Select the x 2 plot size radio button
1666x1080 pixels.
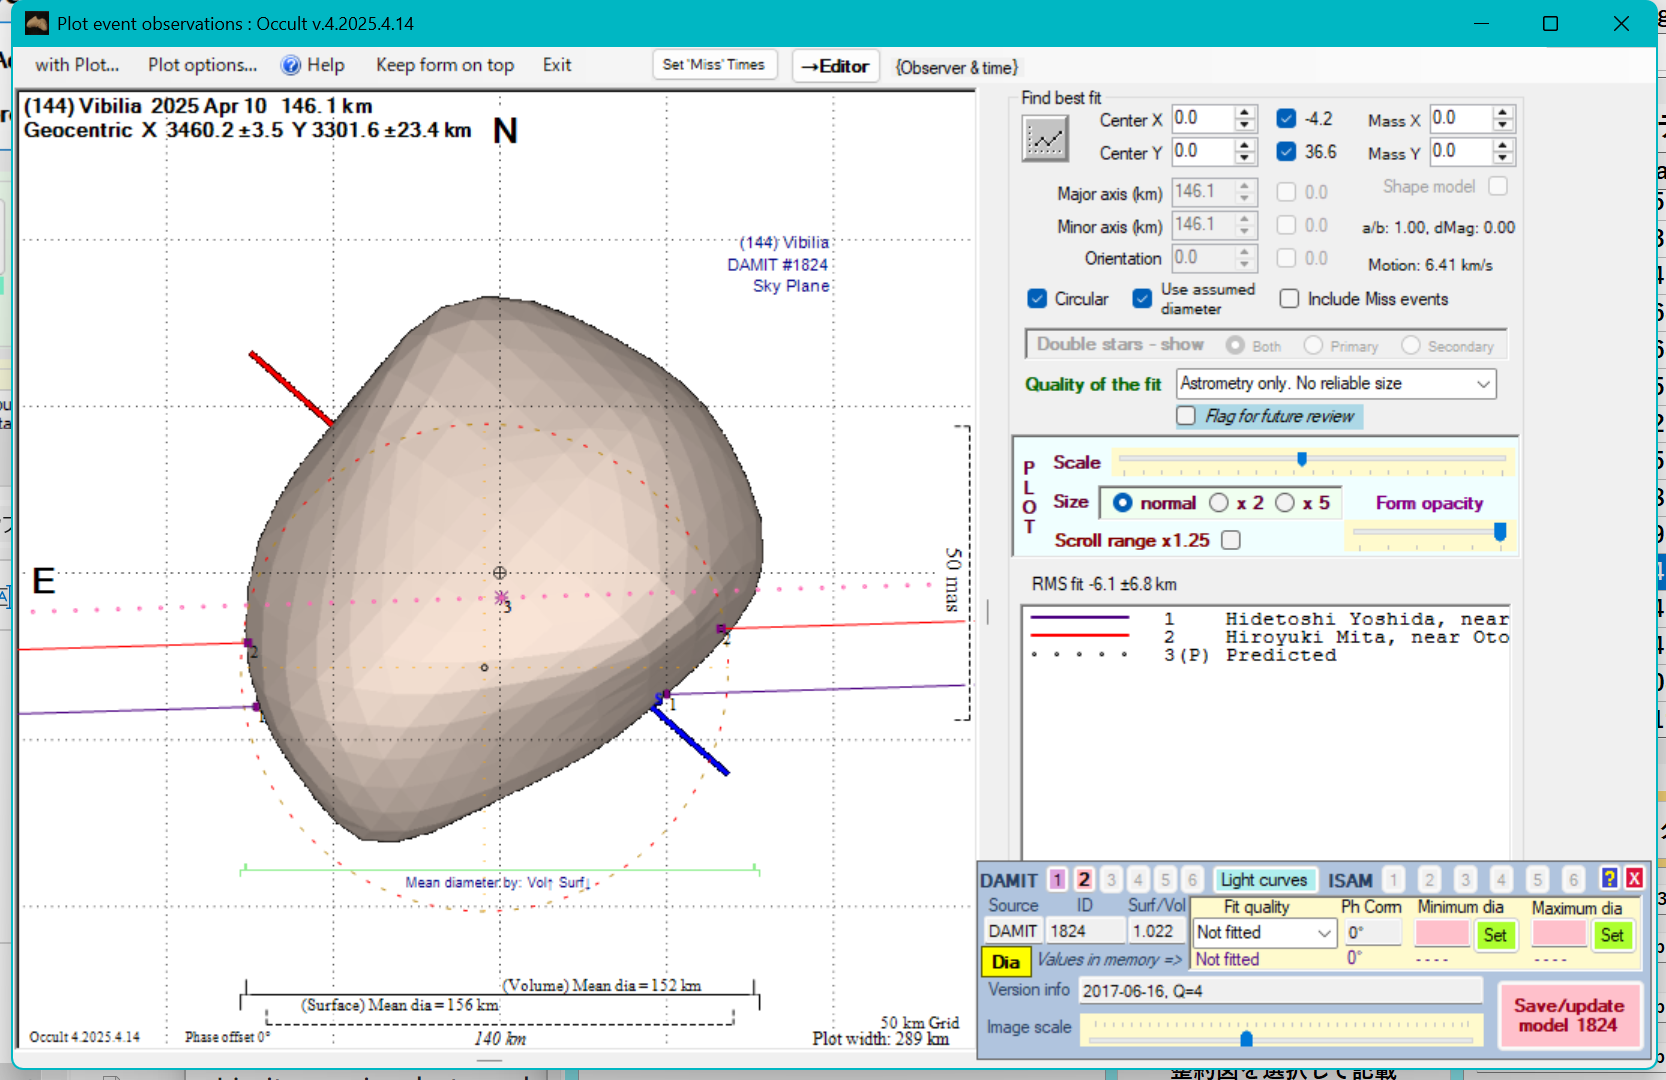click(1219, 503)
